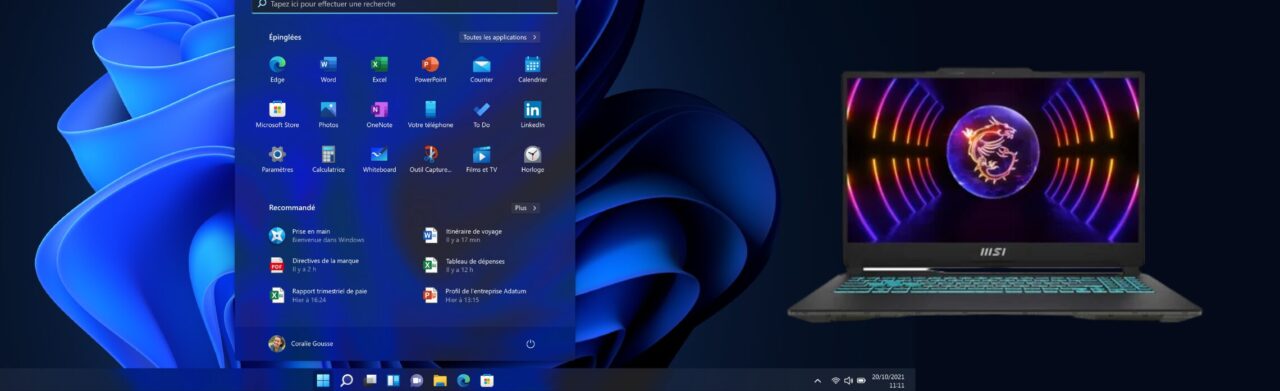Screen dimensions: 1280x391
Task: Click the MSI laptop image
Action: pyautogui.click(x=994, y=195)
